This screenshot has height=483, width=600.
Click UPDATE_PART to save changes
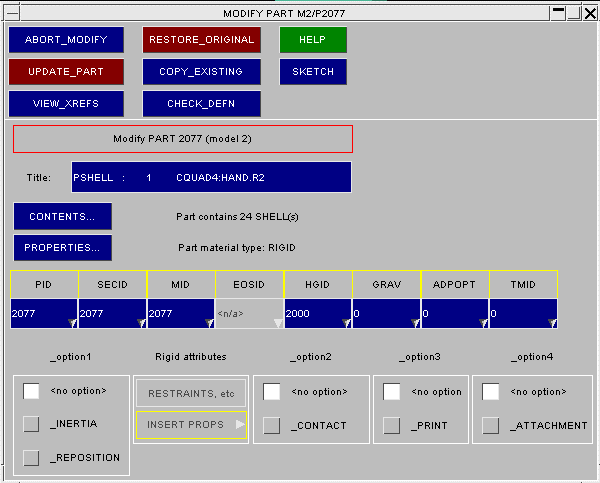click(x=66, y=72)
